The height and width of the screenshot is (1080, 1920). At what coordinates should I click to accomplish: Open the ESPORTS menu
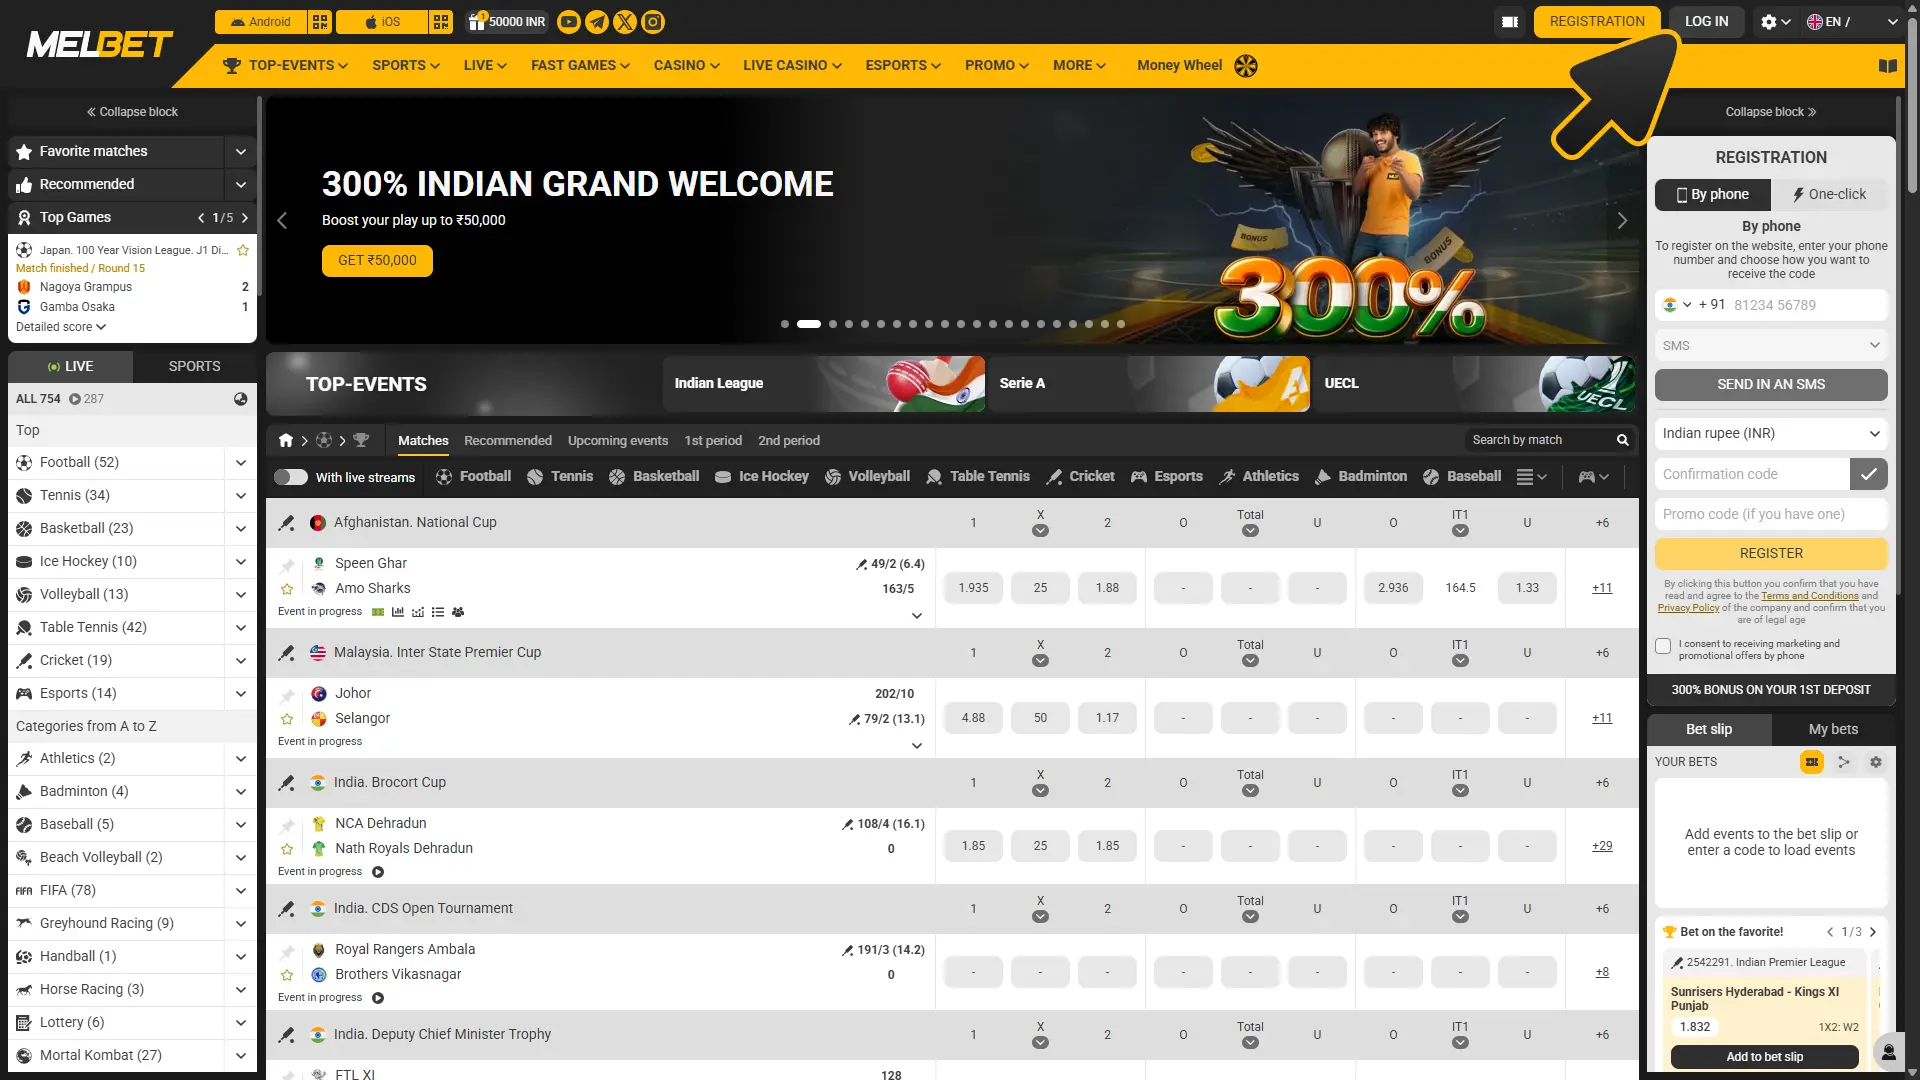pos(903,66)
